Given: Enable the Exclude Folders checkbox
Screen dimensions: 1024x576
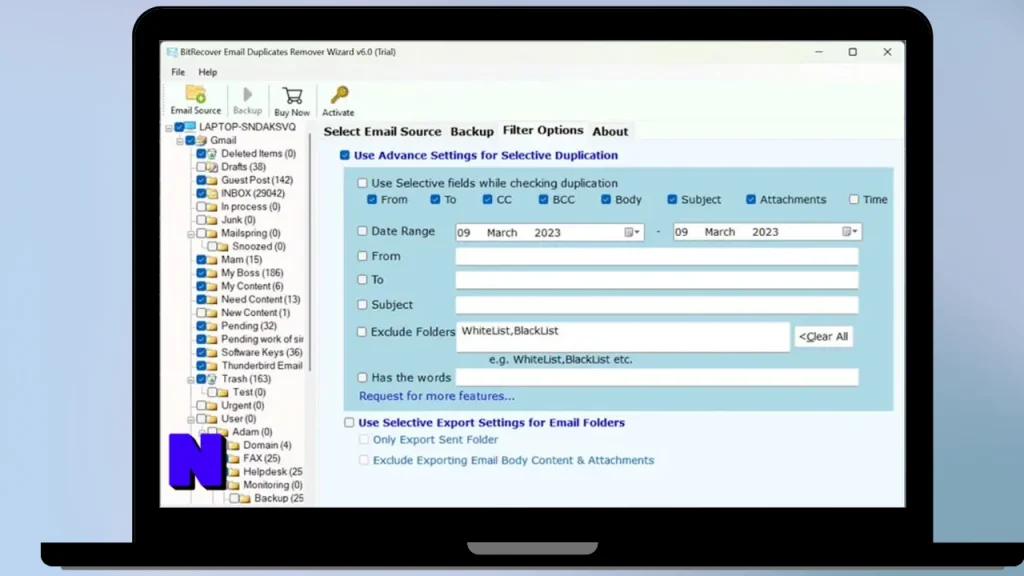Looking at the screenshot, I should (362, 332).
